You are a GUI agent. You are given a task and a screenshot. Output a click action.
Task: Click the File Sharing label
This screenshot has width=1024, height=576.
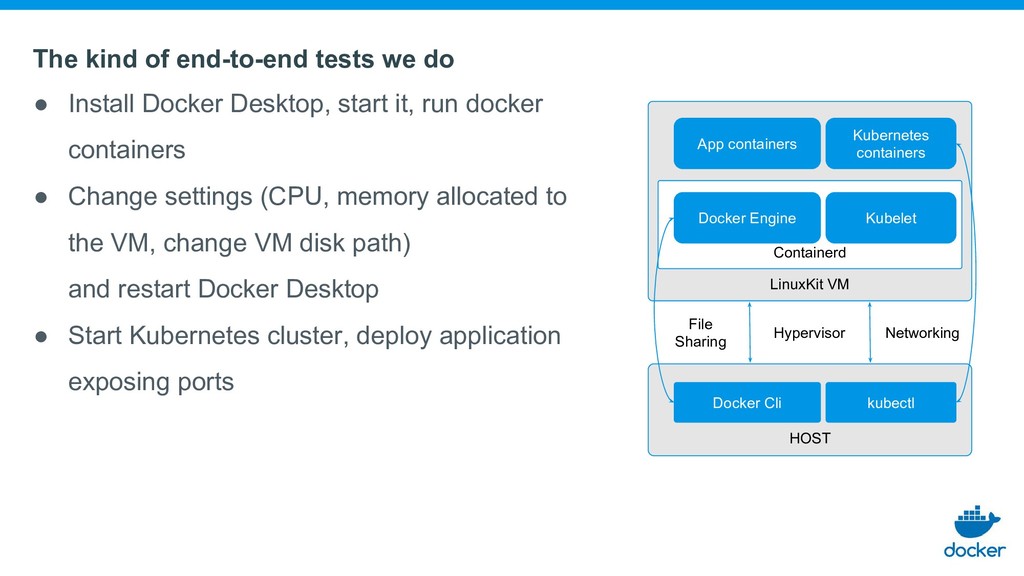pos(700,332)
